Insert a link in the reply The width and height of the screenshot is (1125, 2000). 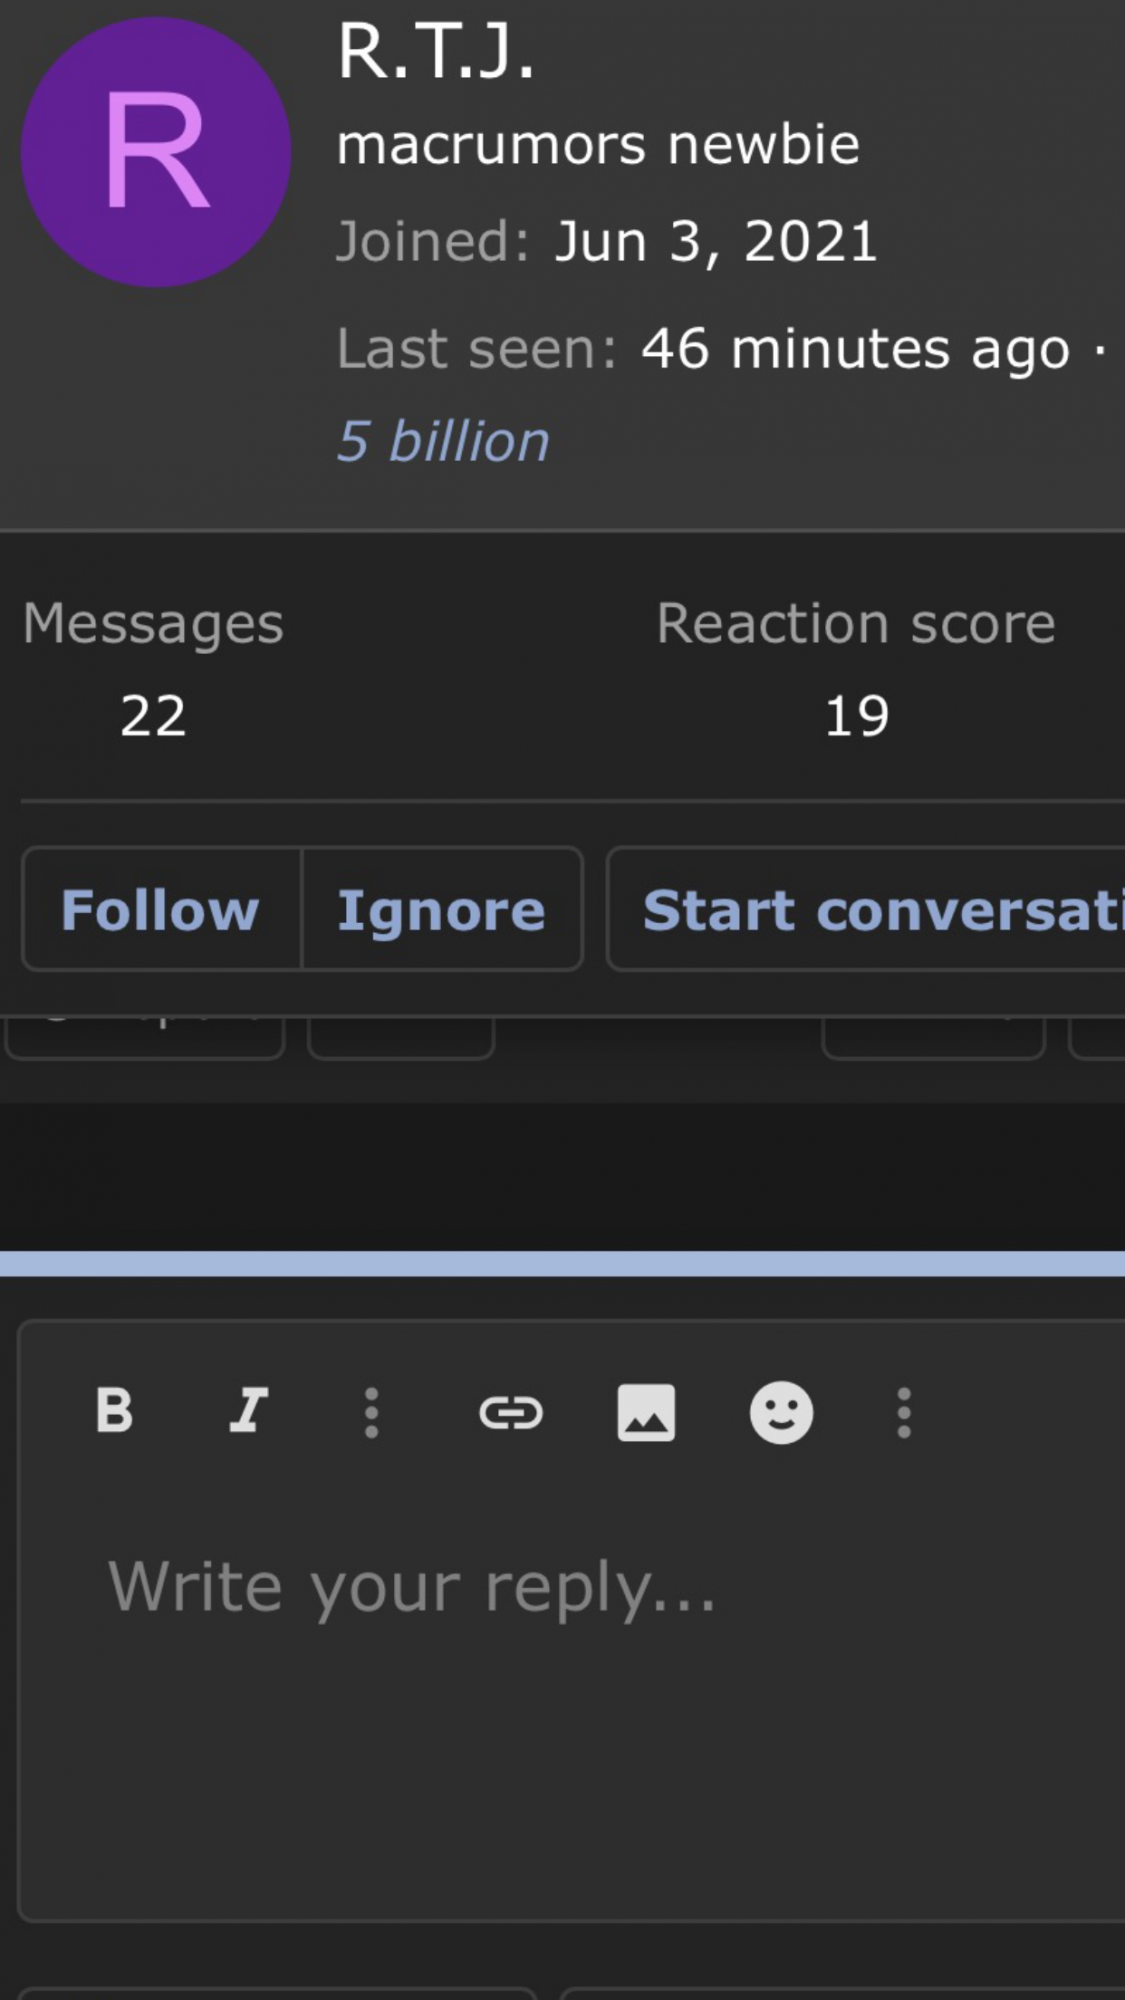click(511, 1412)
